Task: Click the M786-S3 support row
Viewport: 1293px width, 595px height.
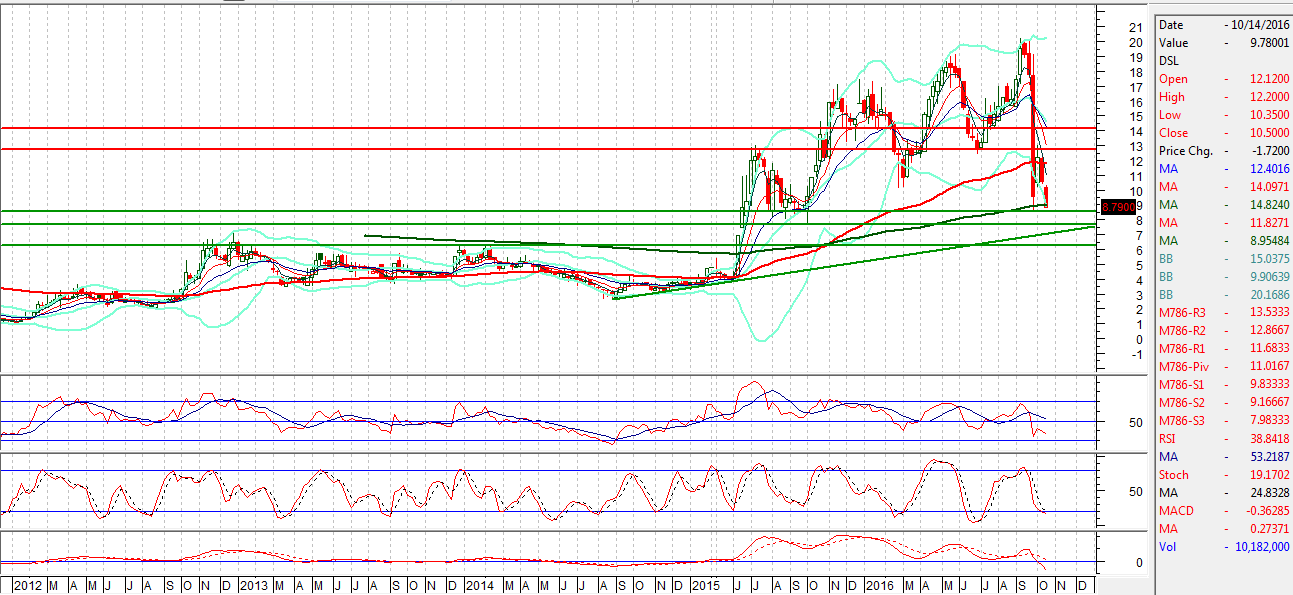Action: [1224, 421]
